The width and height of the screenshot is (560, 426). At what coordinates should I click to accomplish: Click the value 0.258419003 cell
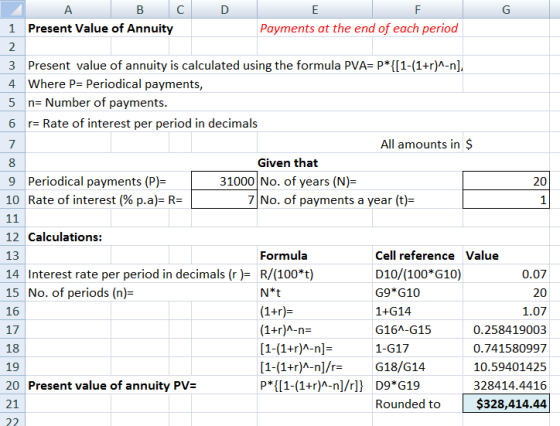(506, 330)
